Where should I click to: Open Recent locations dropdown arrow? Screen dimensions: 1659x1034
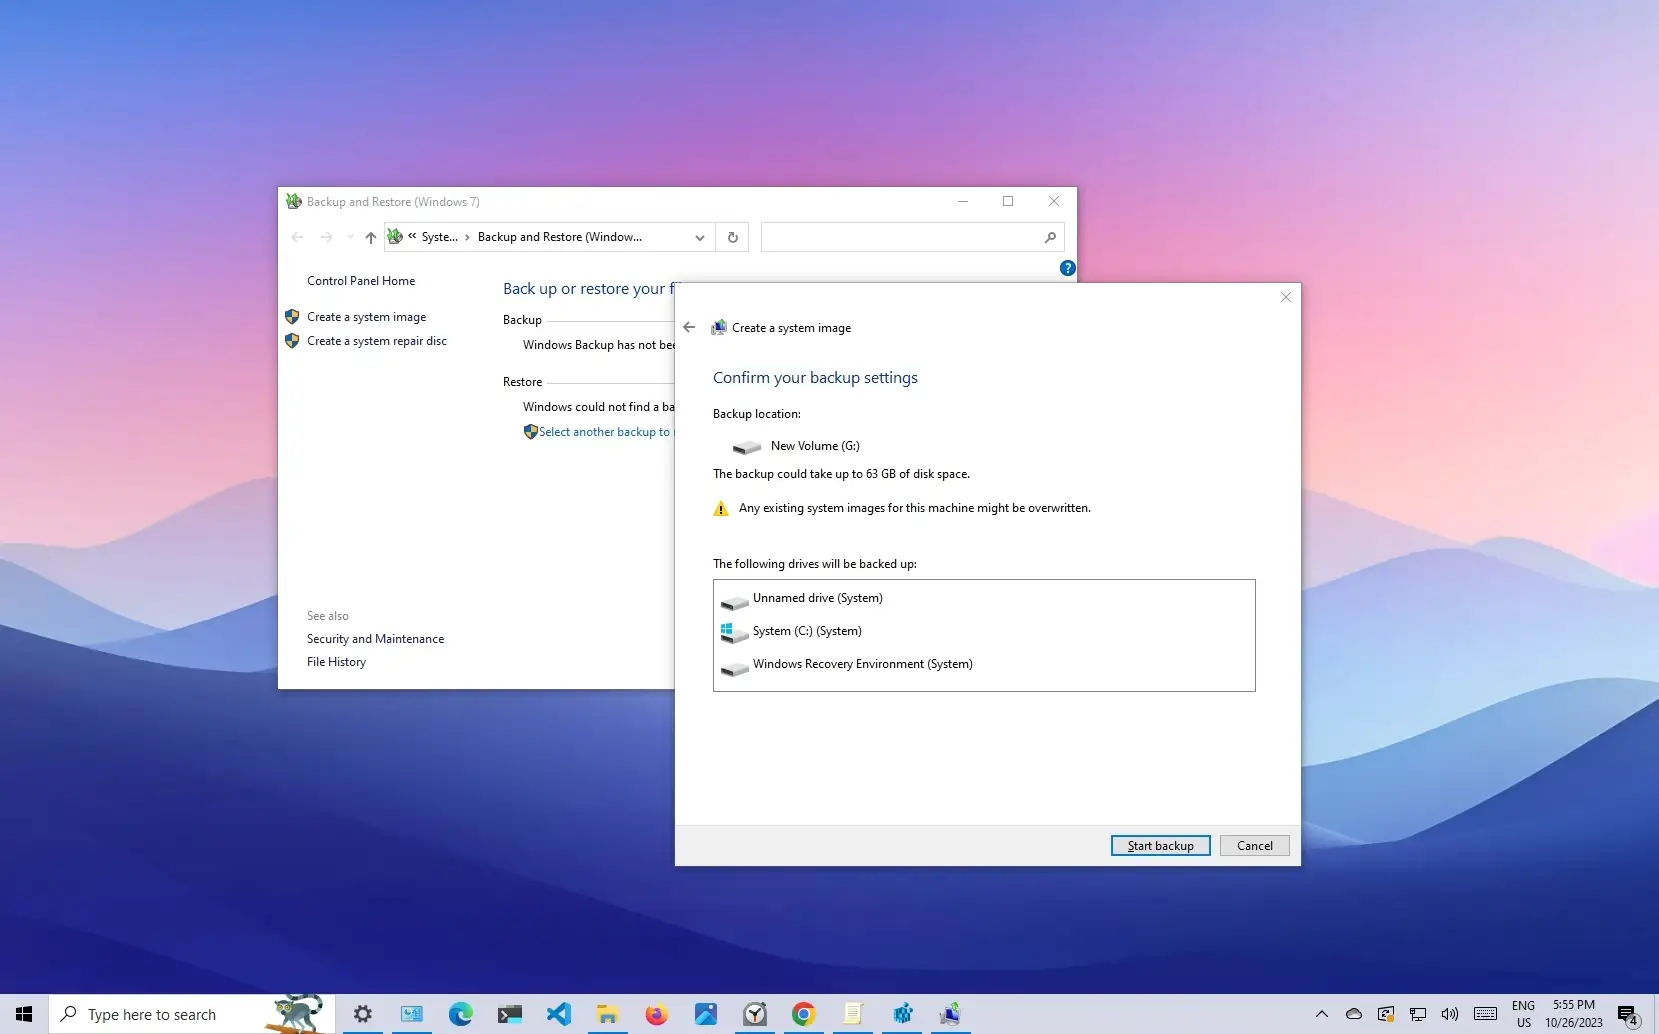[350, 237]
